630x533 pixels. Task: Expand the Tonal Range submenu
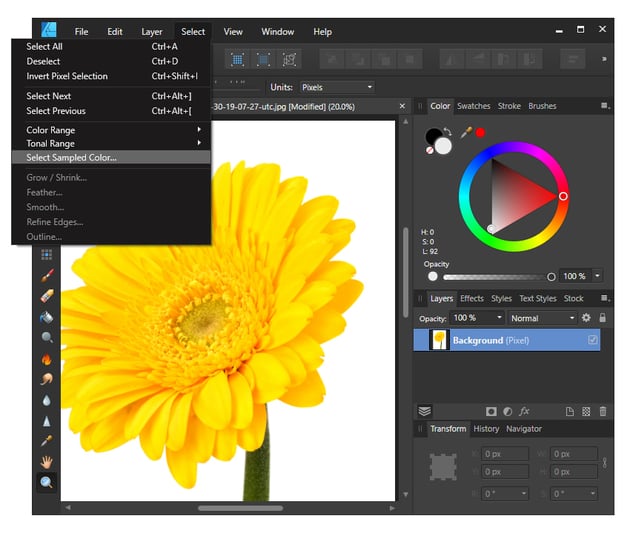point(111,143)
